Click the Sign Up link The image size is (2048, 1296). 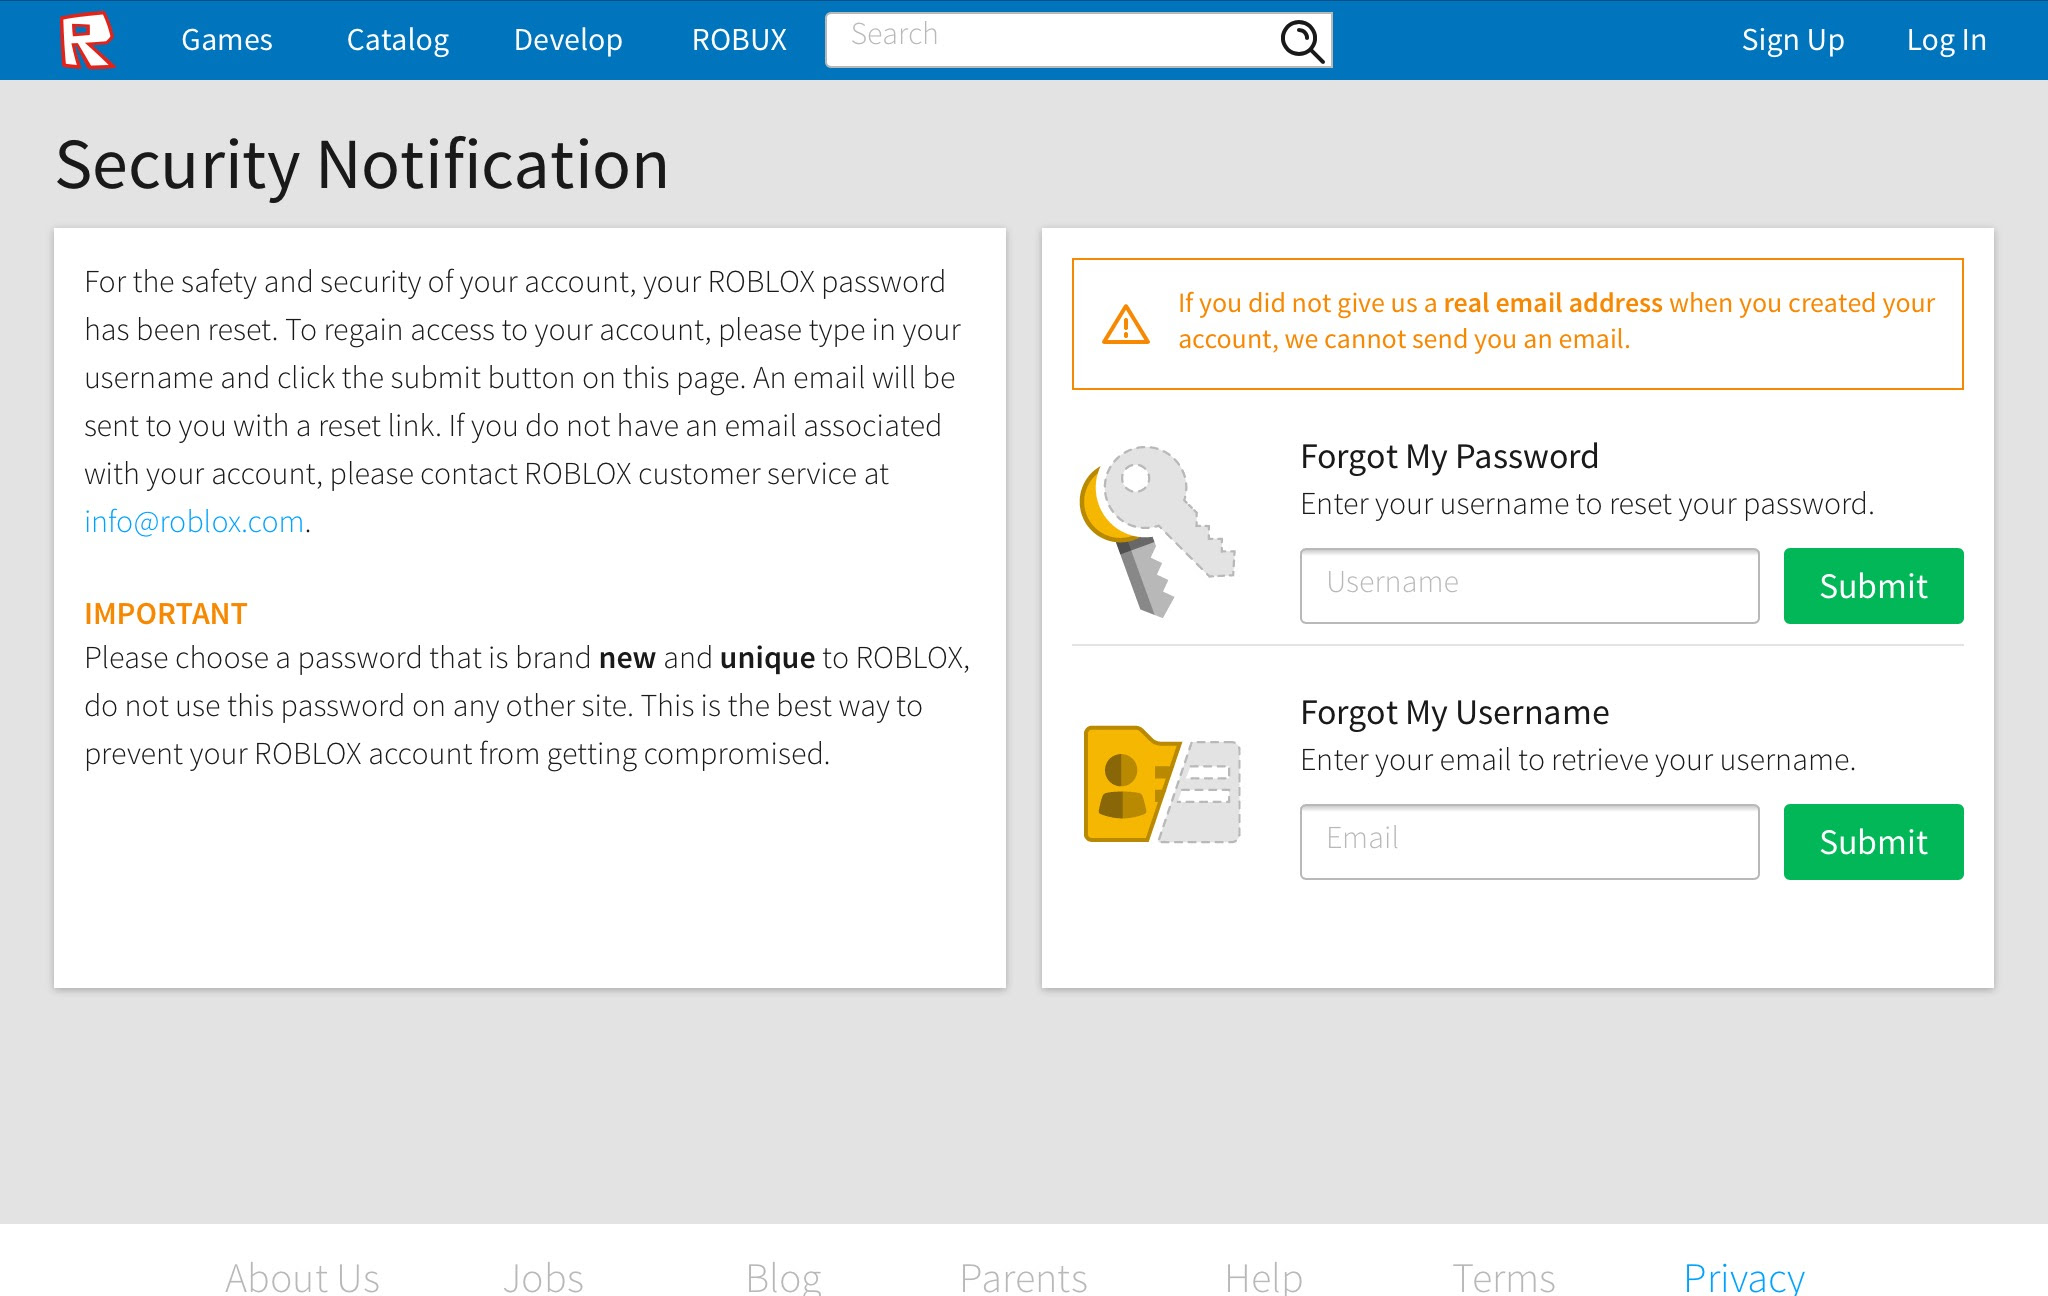pyautogui.click(x=1793, y=40)
